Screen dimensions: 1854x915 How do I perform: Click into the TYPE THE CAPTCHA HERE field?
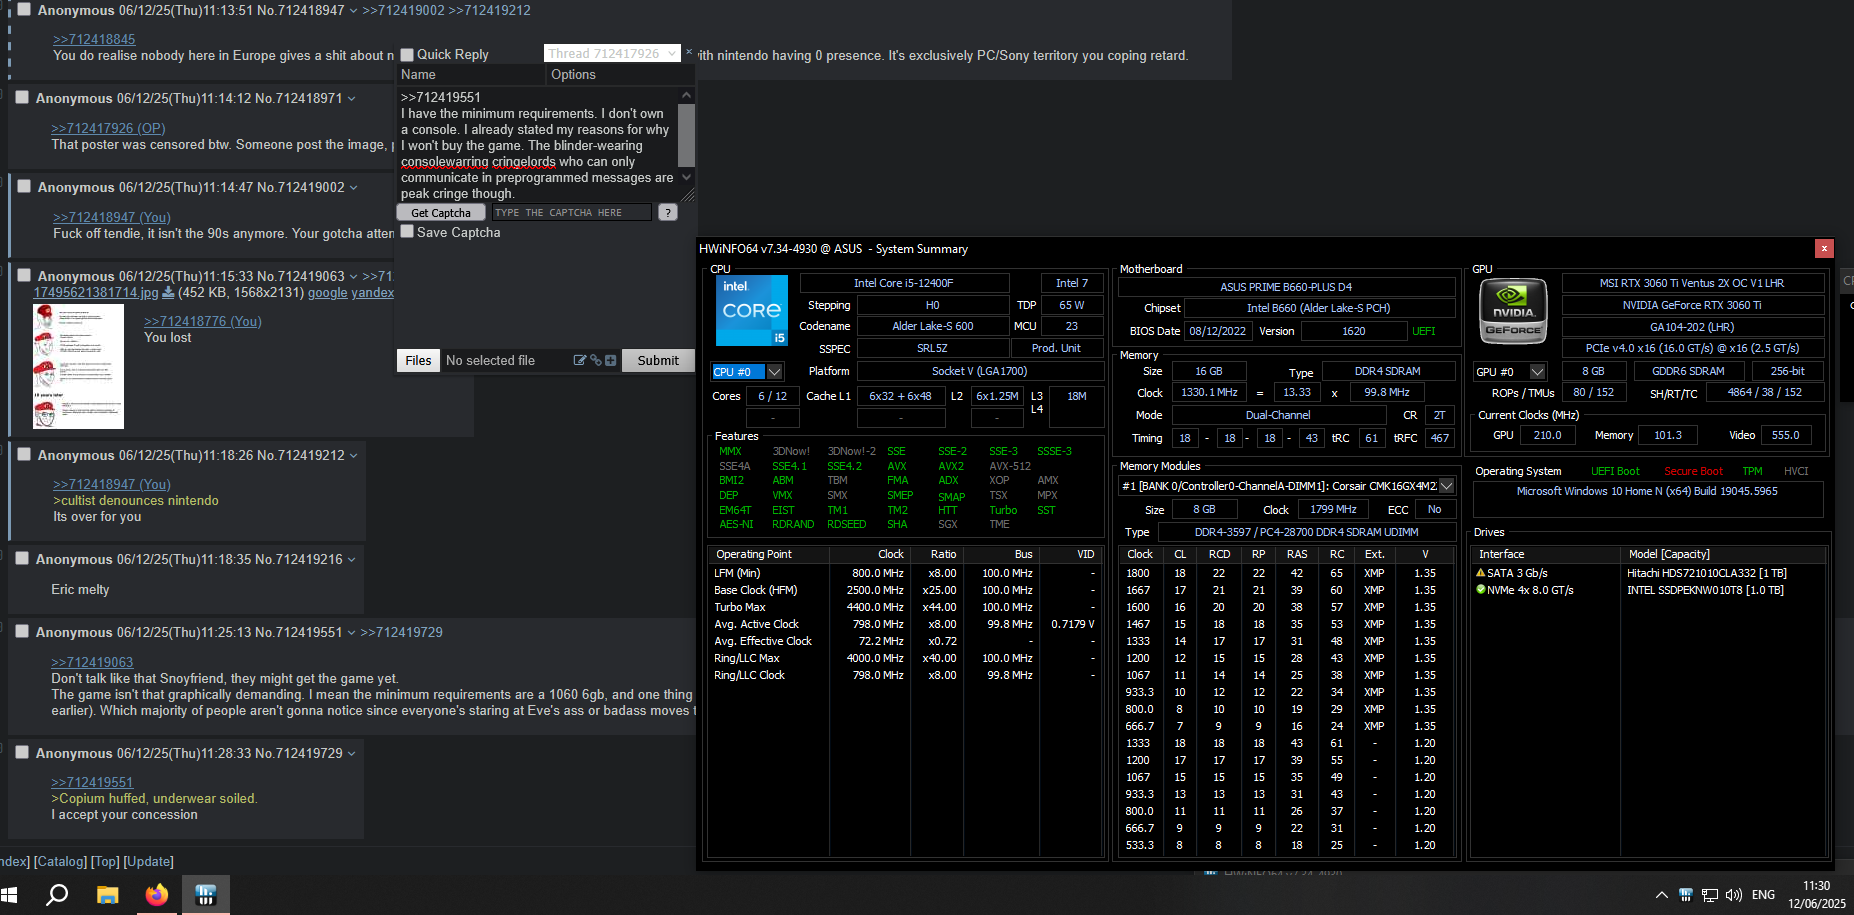pyautogui.click(x=571, y=212)
